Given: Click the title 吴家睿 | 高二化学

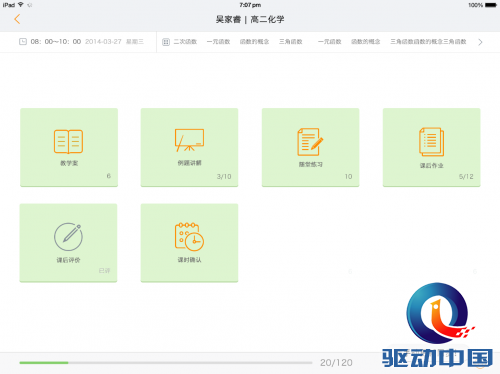Looking at the screenshot, I should point(250,19).
